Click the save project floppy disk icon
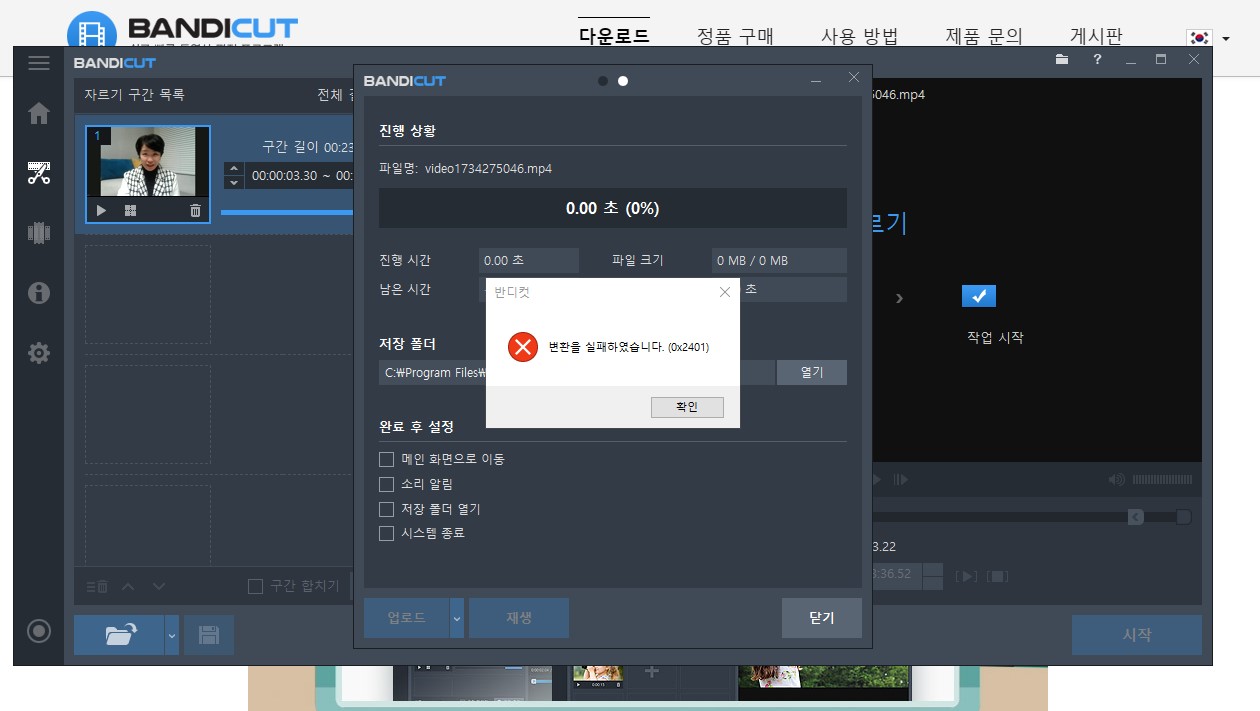The height and width of the screenshot is (711, 1260). point(209,635)
